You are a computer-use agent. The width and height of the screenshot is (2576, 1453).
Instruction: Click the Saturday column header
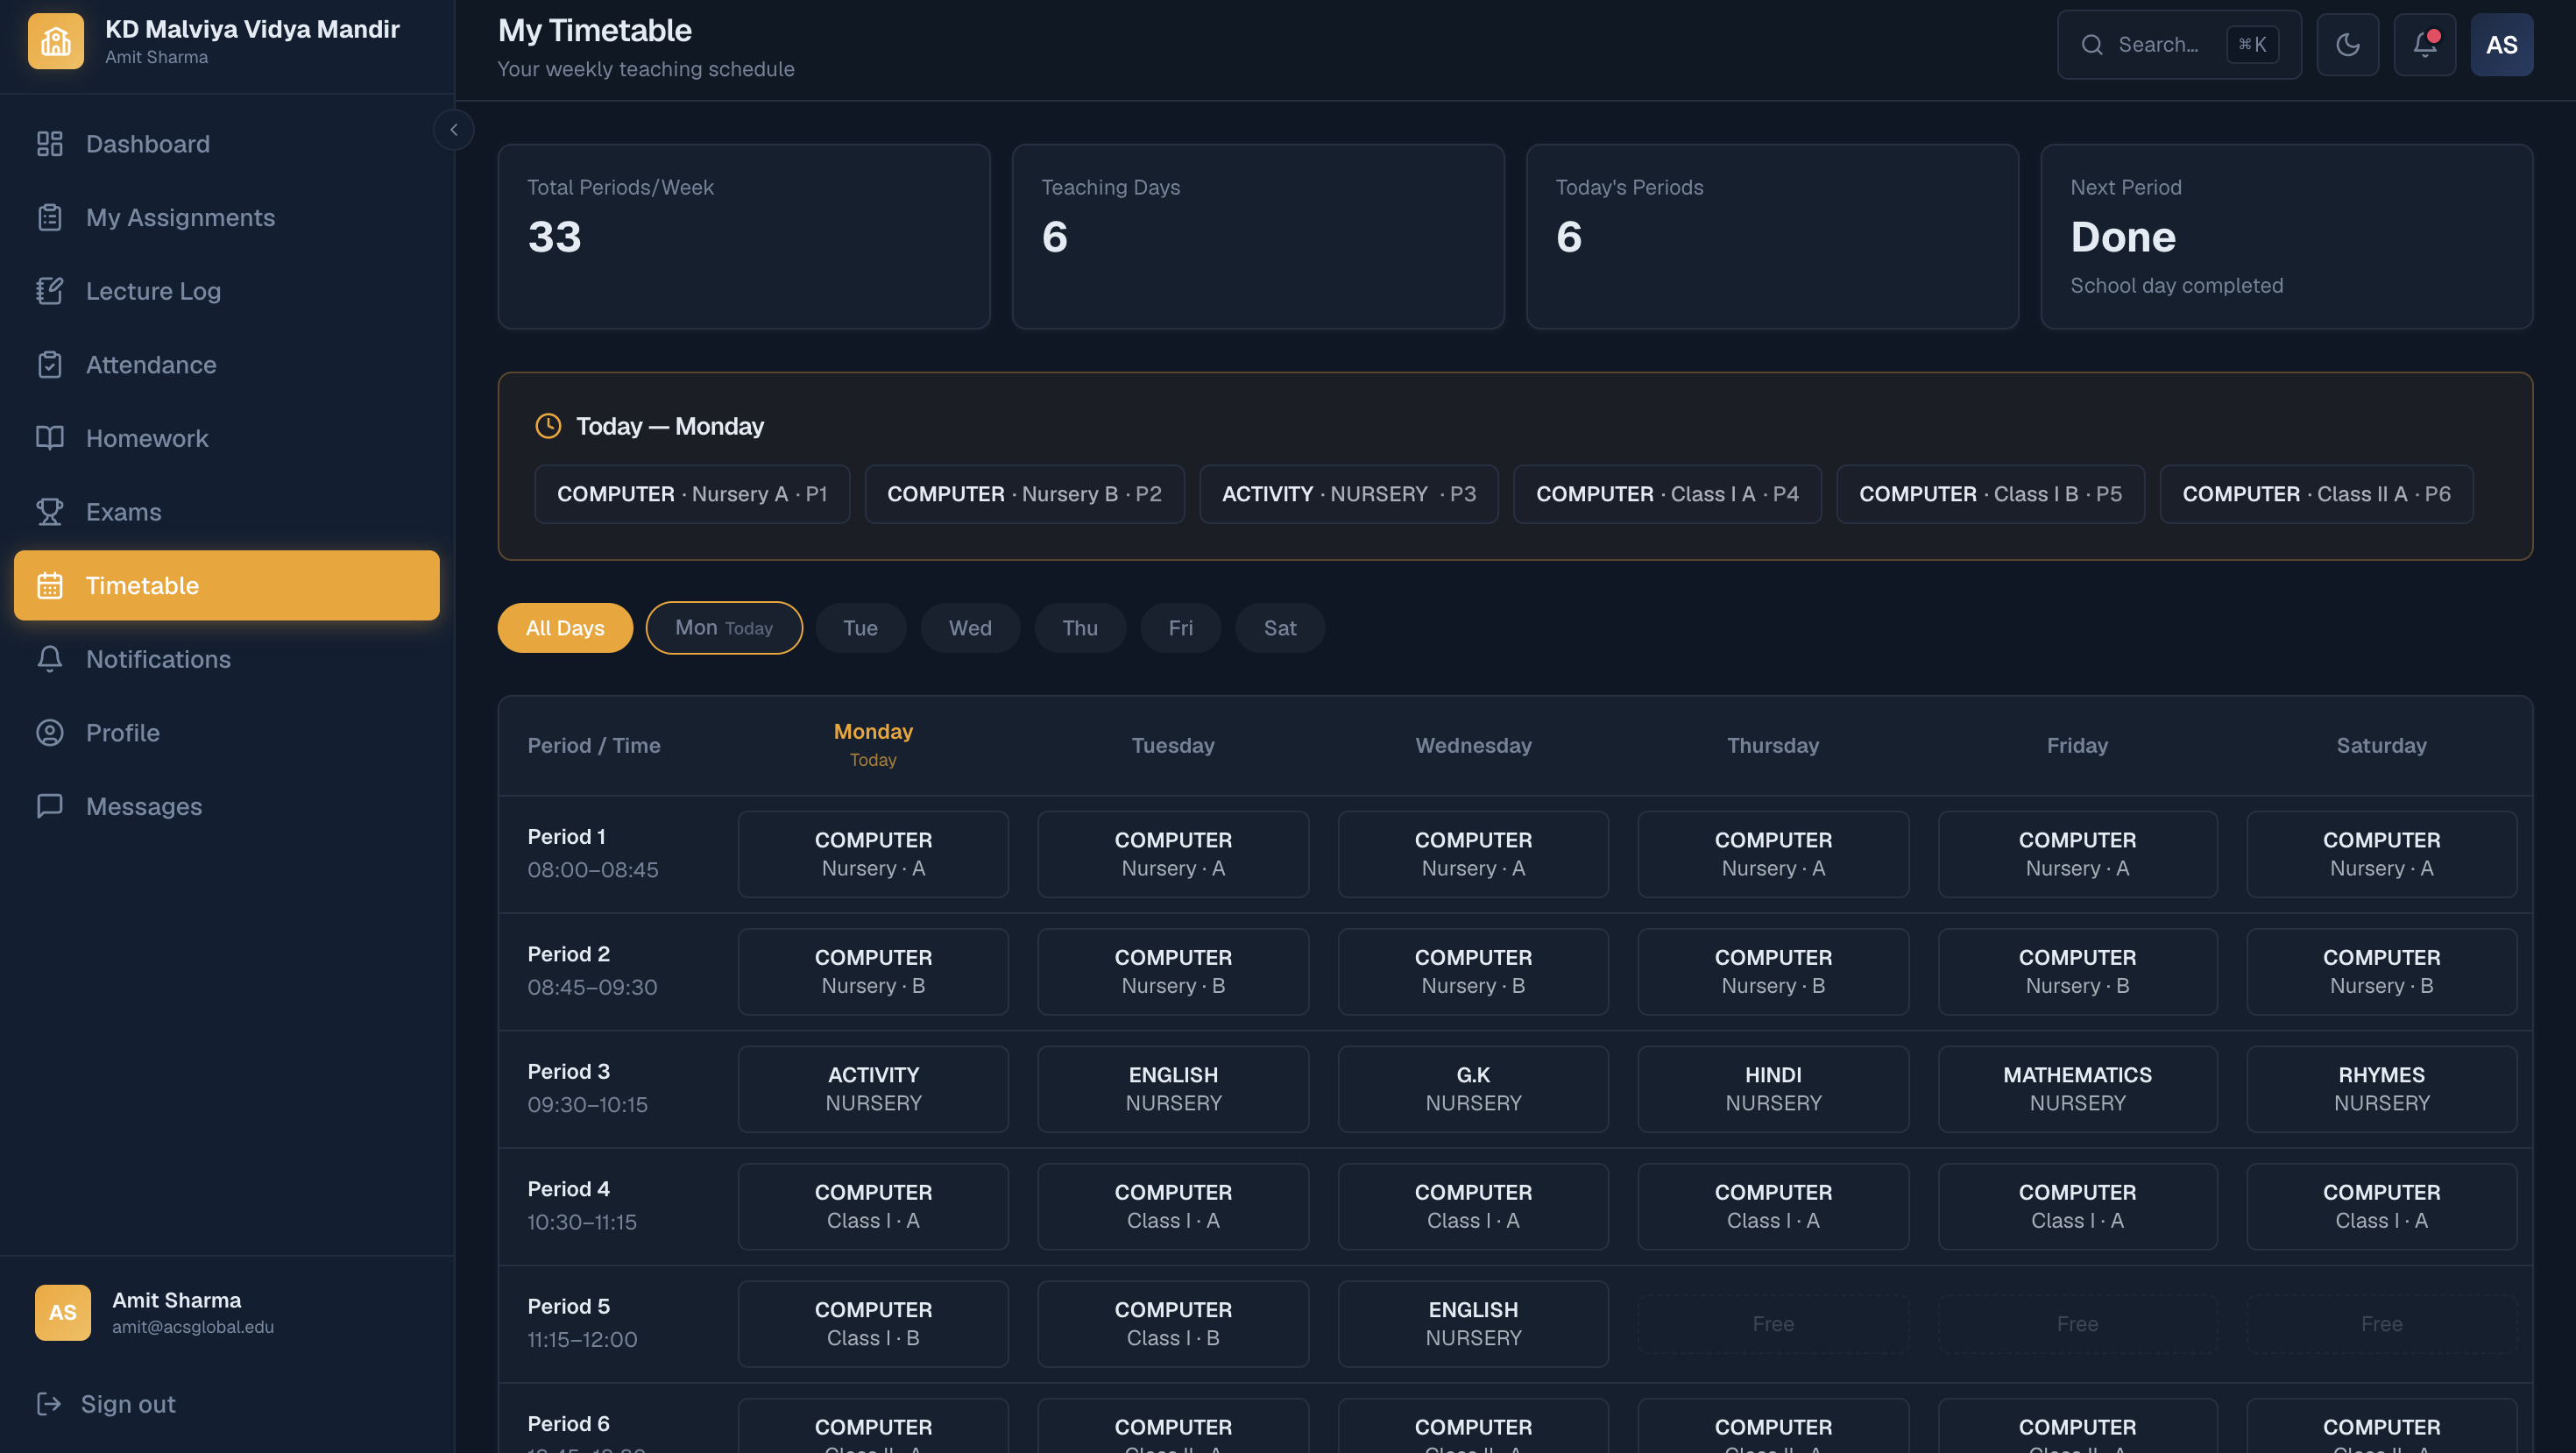point(2381,746)
